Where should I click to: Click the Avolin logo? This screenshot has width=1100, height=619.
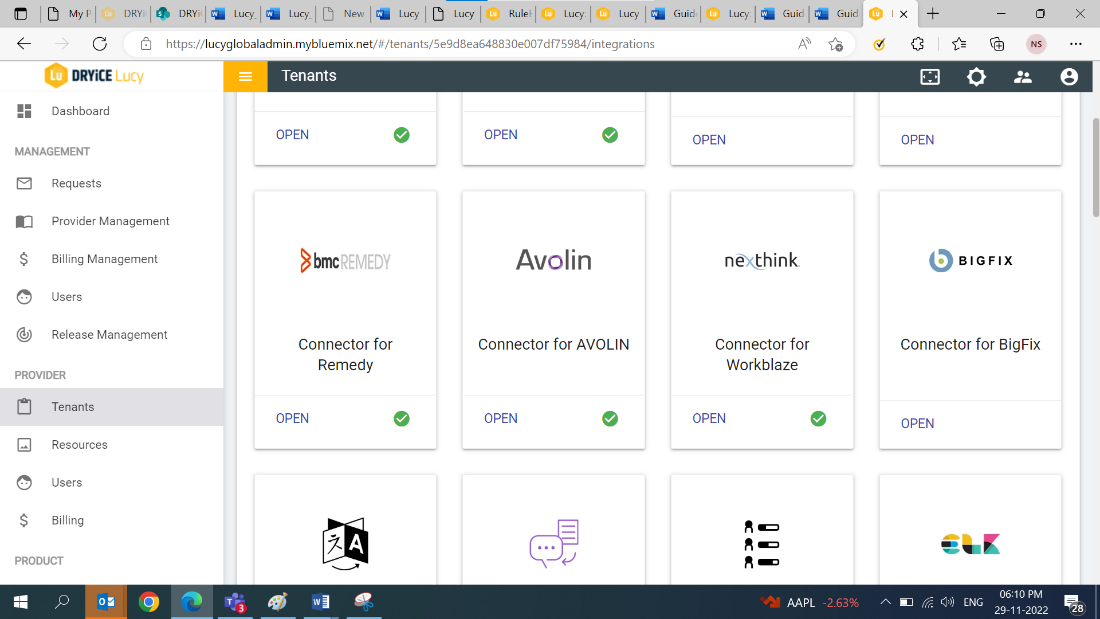[x=554, y=260]
